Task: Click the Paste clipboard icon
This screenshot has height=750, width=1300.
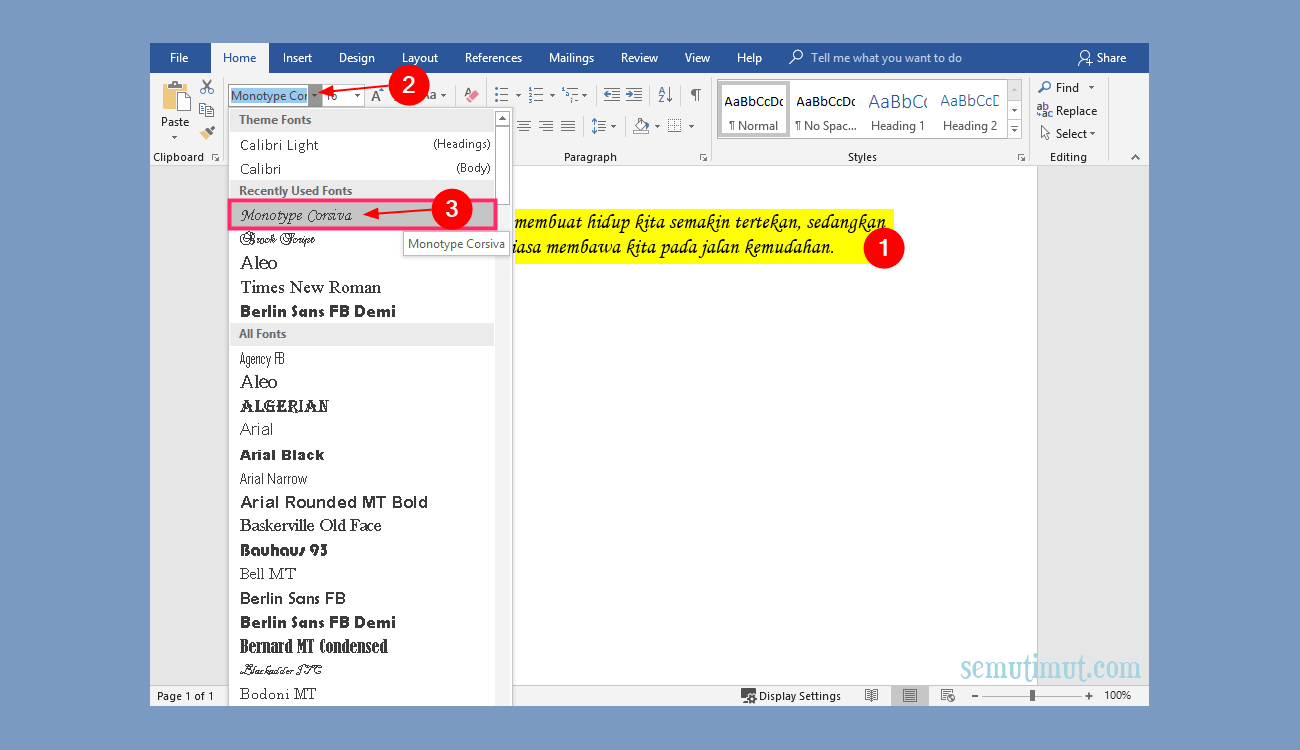Action: 176,98
